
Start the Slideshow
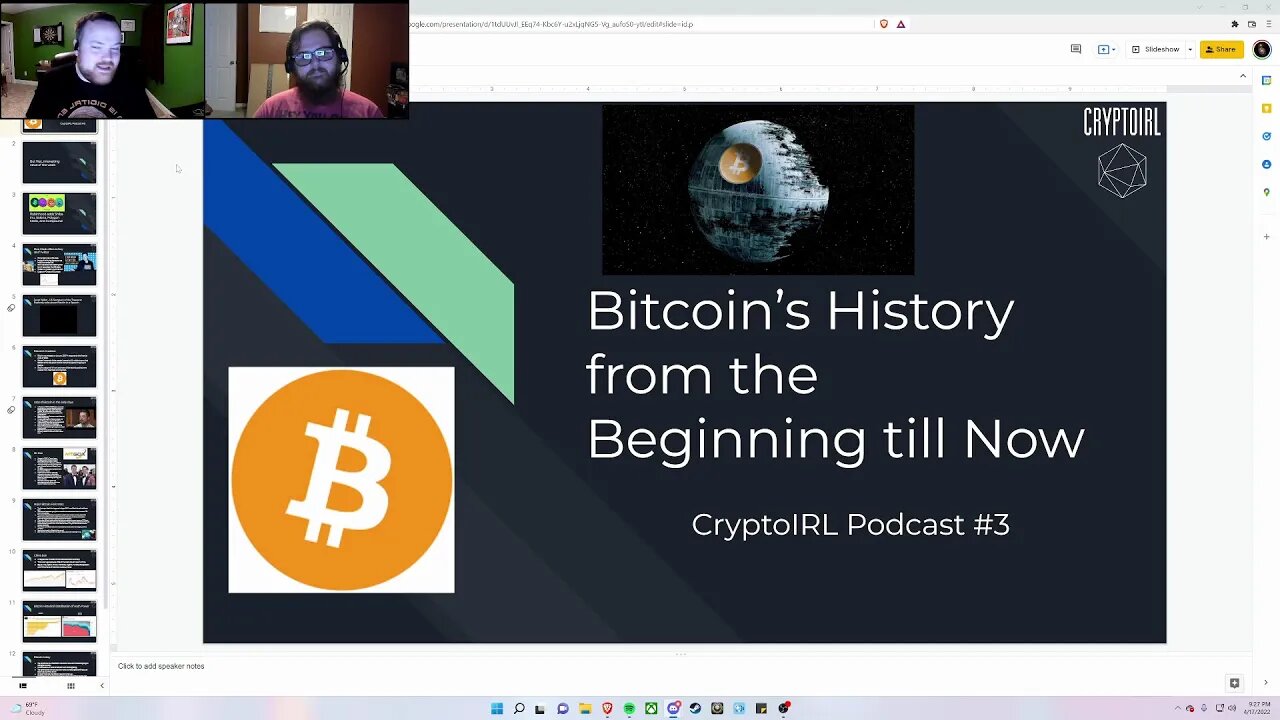tap(1156, 49)
